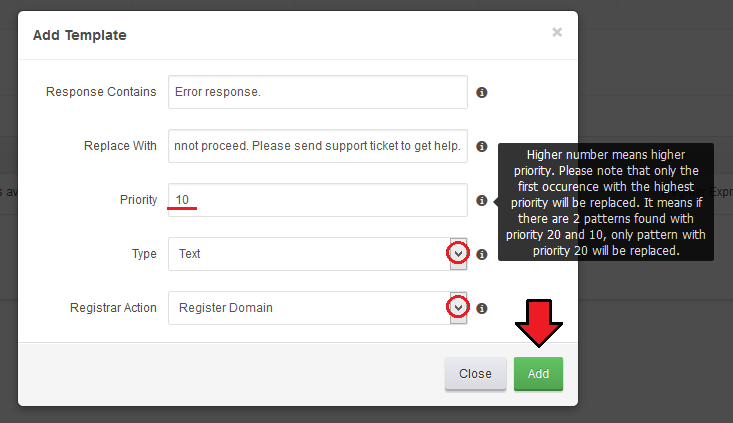Screen dimensions: 733x423
Task: Click info icon beside Response Contains field
Action: [x=481, y=92]
